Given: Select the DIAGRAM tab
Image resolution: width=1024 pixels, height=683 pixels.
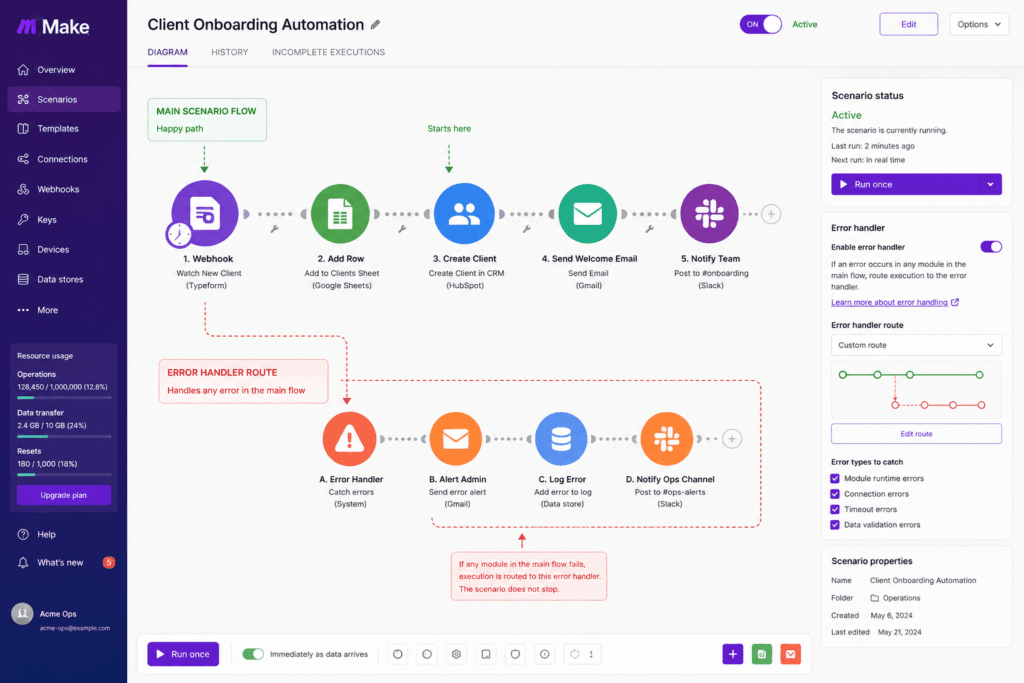Looking at the screenshot, I should click(167, 52).
